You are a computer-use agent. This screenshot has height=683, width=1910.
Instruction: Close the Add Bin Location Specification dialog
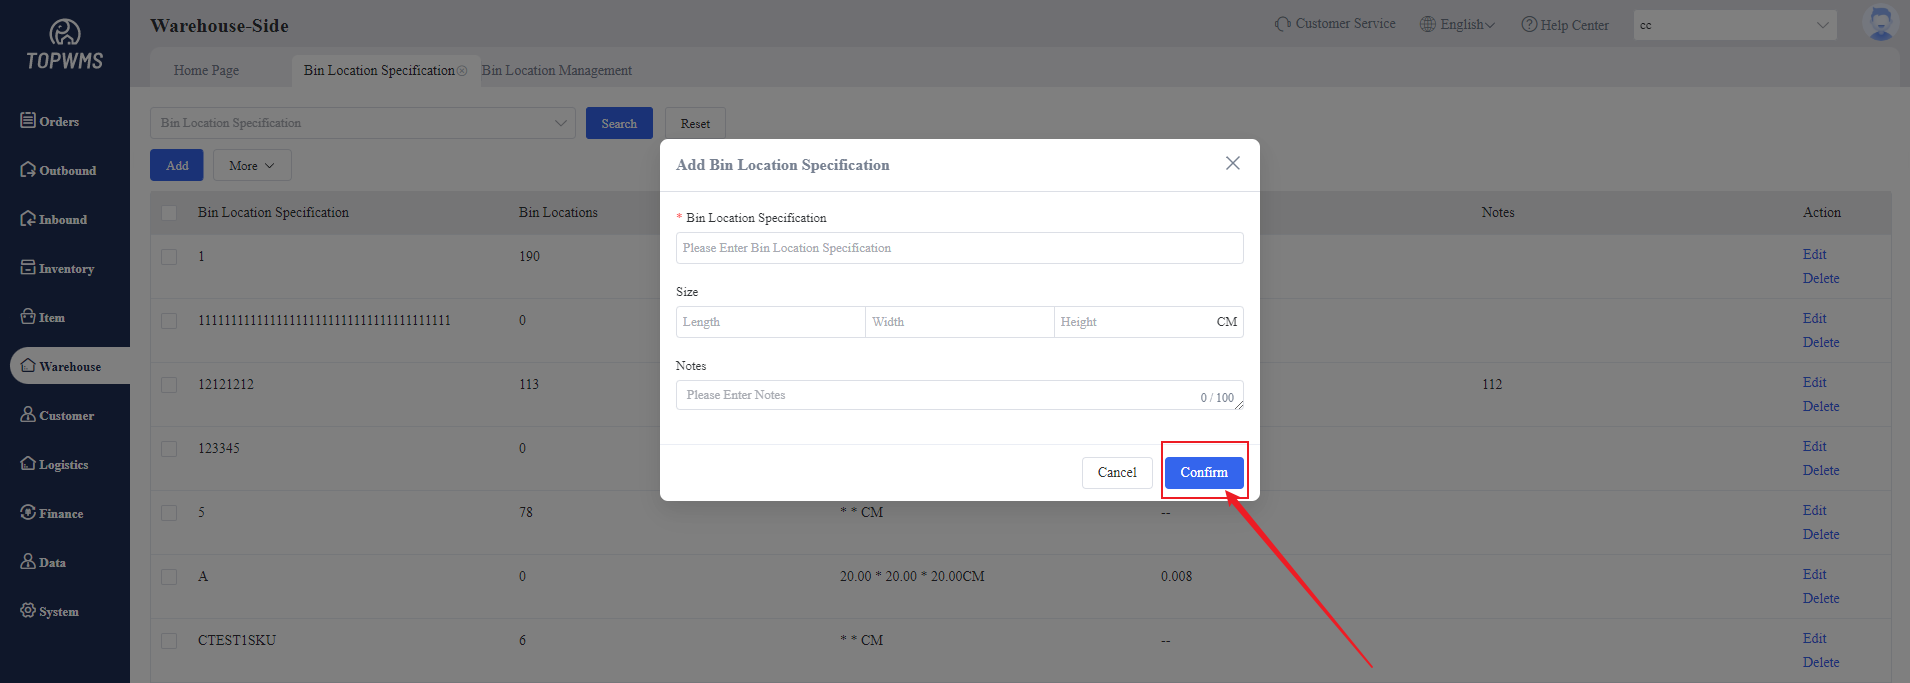pyautogui.click(x=1232, y=163)
